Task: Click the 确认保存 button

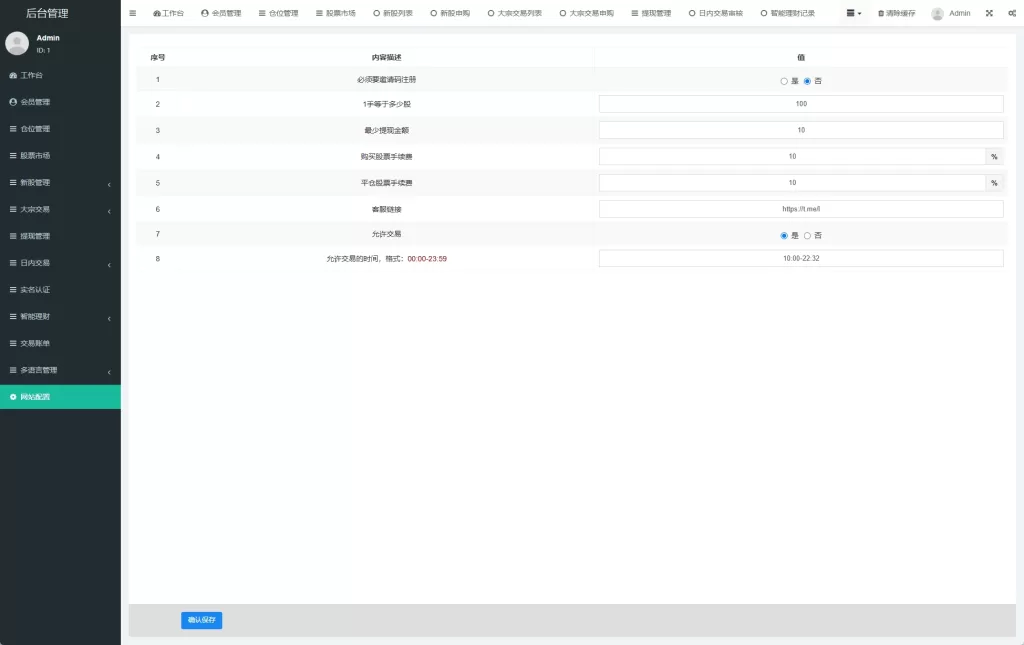Action: (201, 620)
